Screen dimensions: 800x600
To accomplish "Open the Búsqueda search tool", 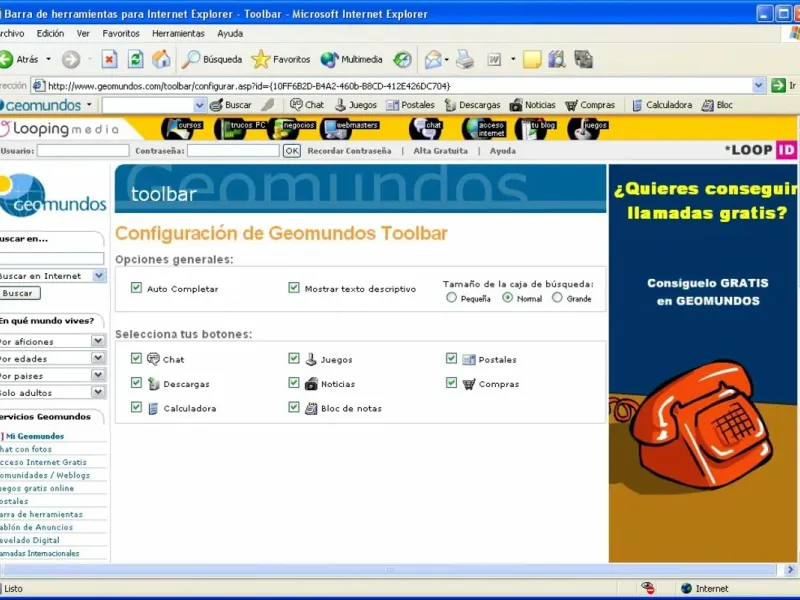I will click(x=212, y=60).
